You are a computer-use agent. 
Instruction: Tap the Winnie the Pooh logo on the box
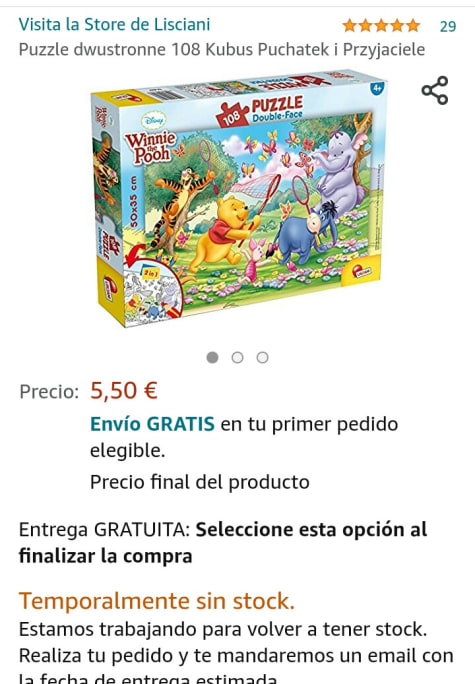(x=150, y=147)
